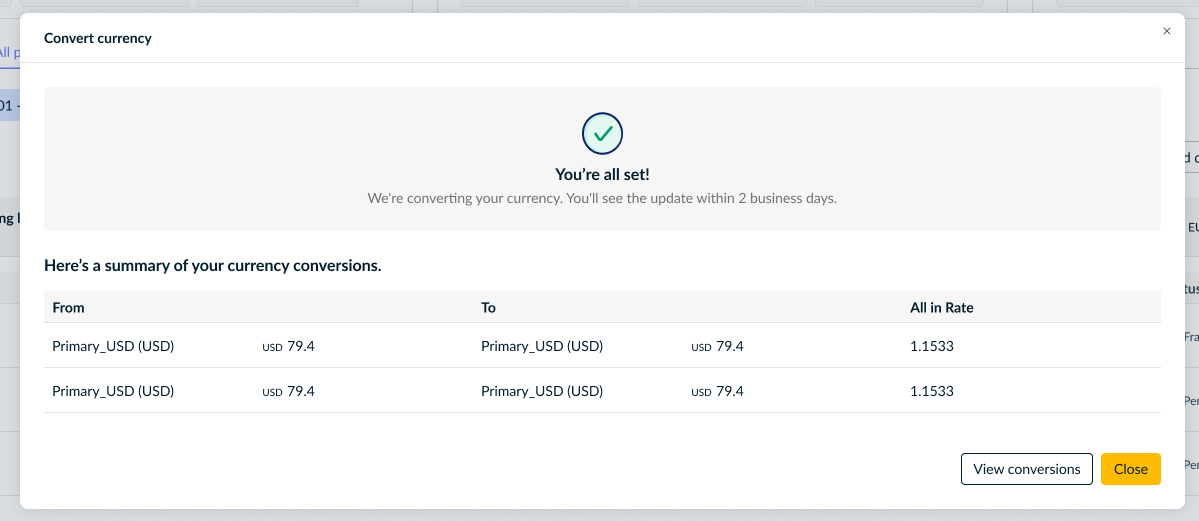Screen dimensions: 1199x521
Task: Click second row rate value 1.1533
Action: (932, 391)
